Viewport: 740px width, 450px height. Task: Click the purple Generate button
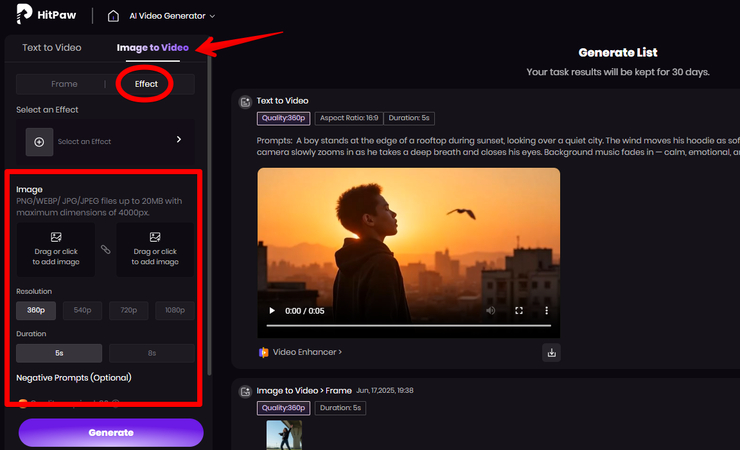click(x=110, y=432)
